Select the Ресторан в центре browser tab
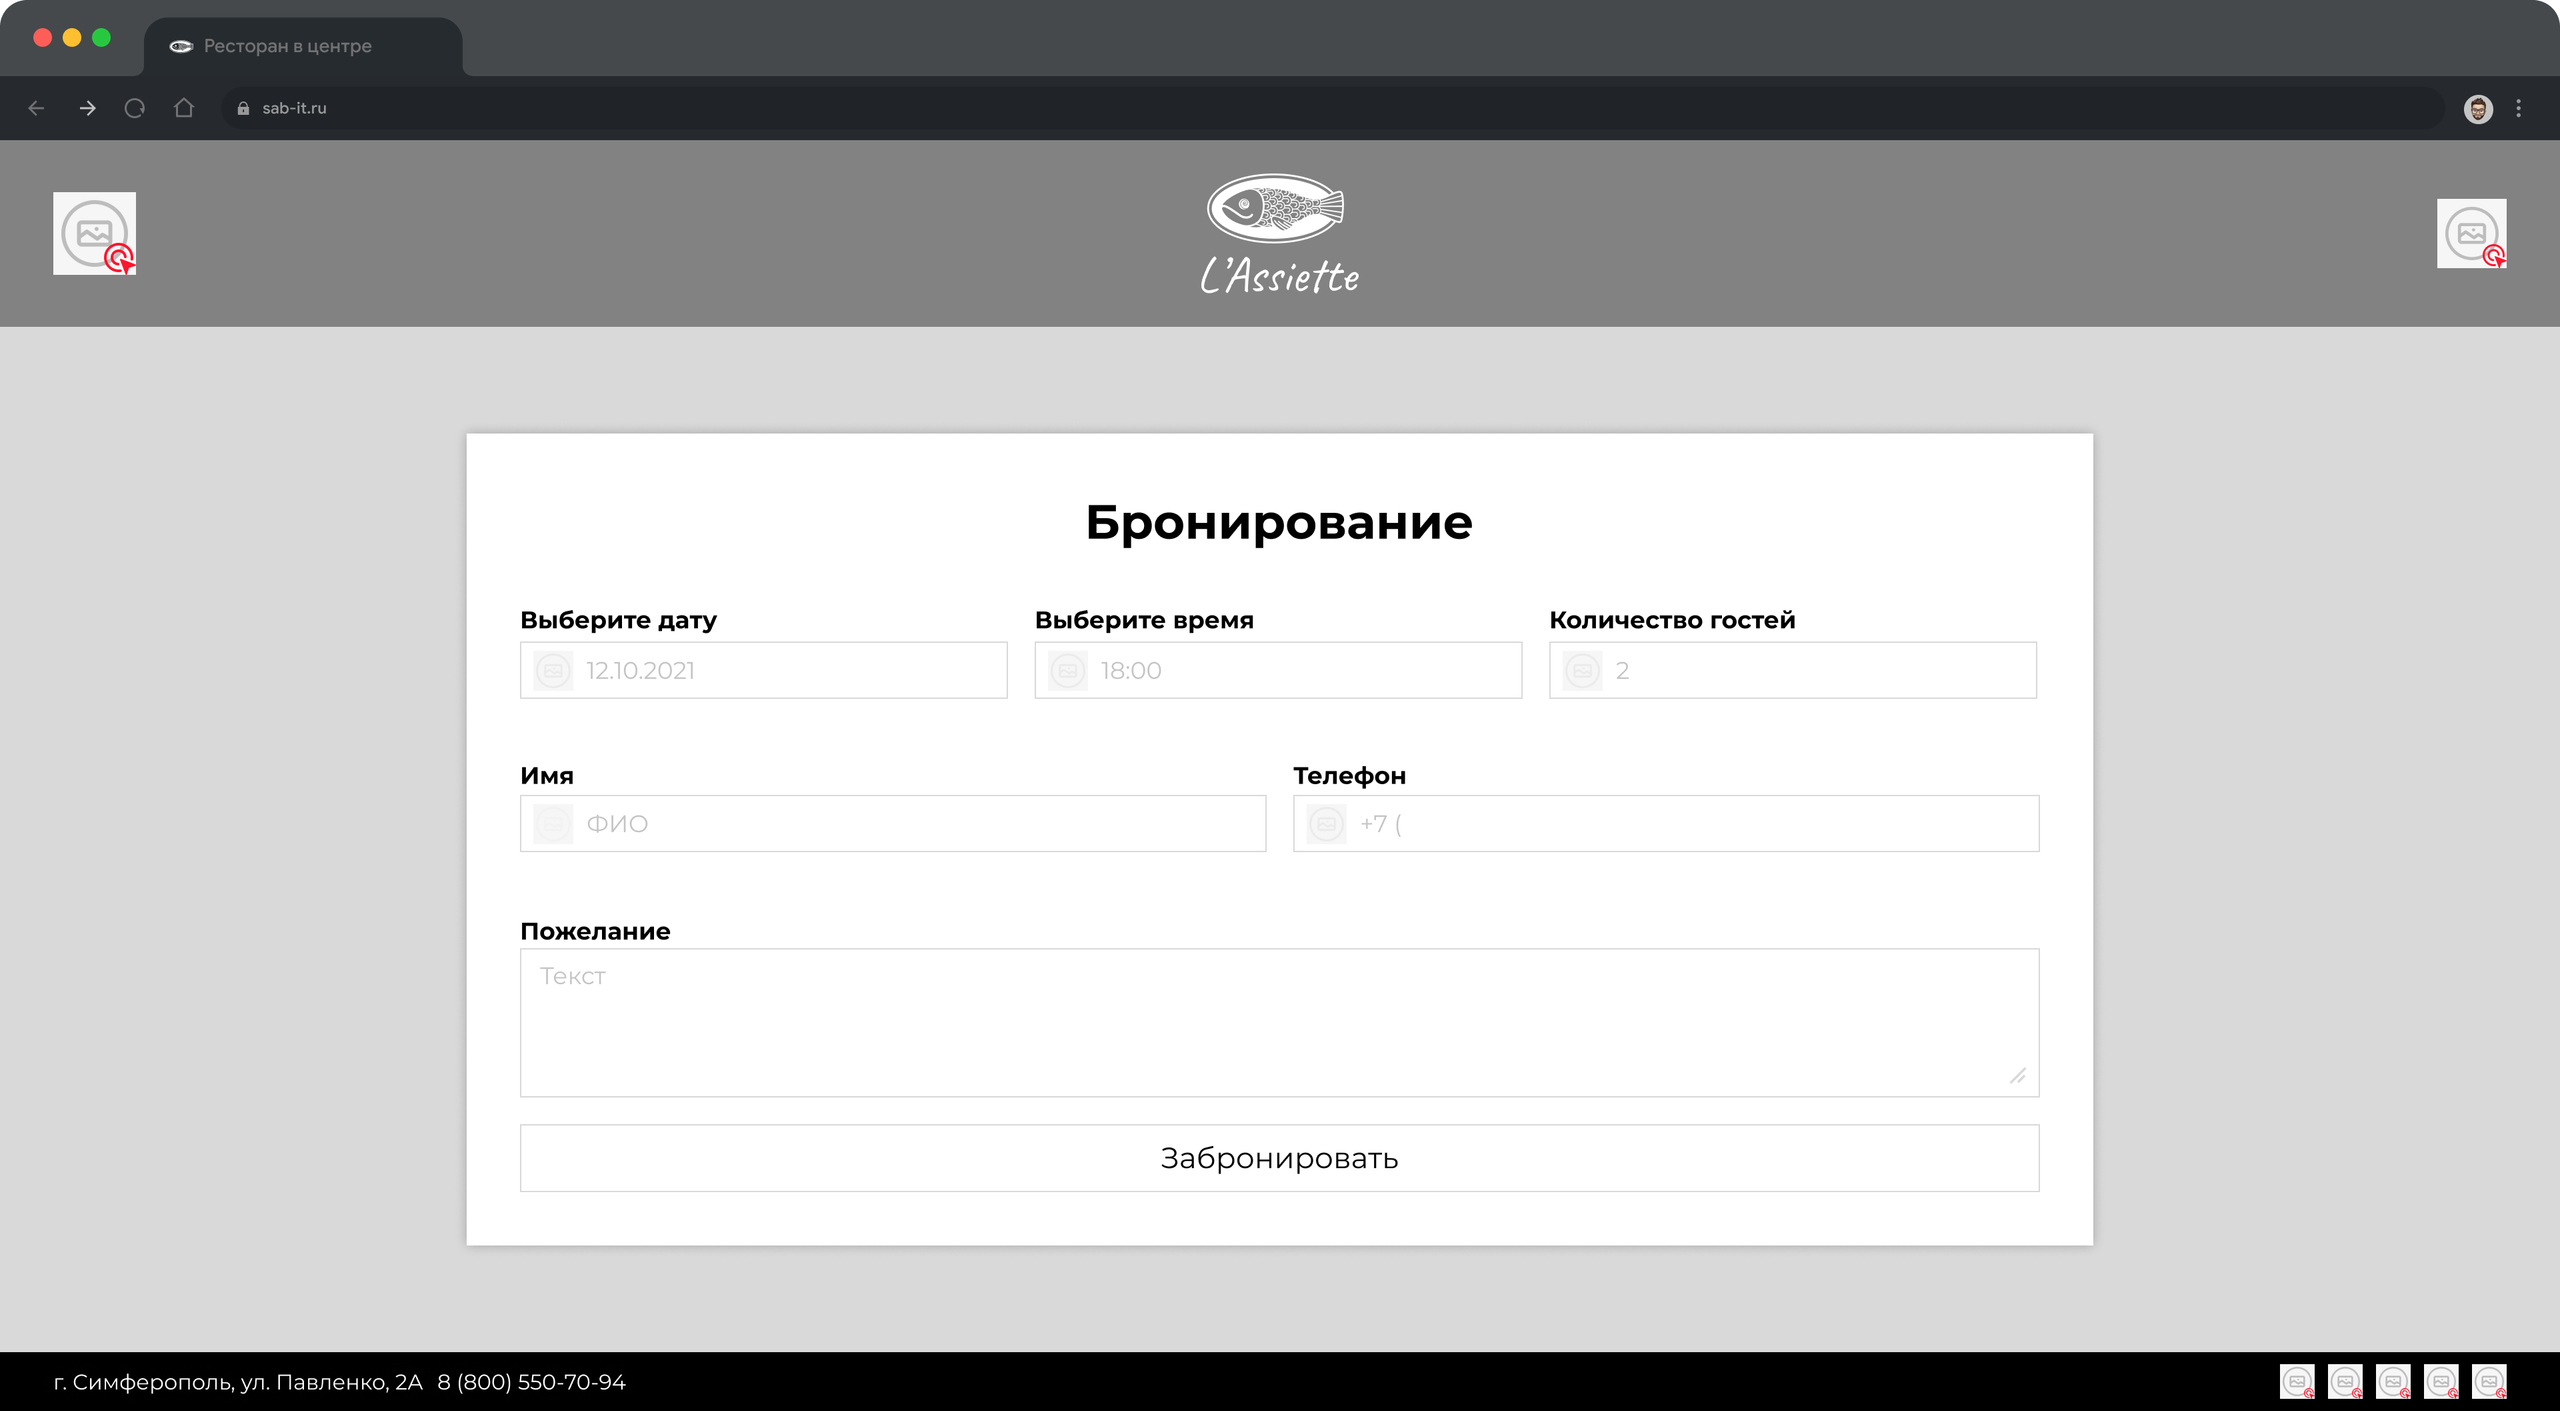Image resolution: width=2560 pixels, height=1411 pixels. click(286, 46)
